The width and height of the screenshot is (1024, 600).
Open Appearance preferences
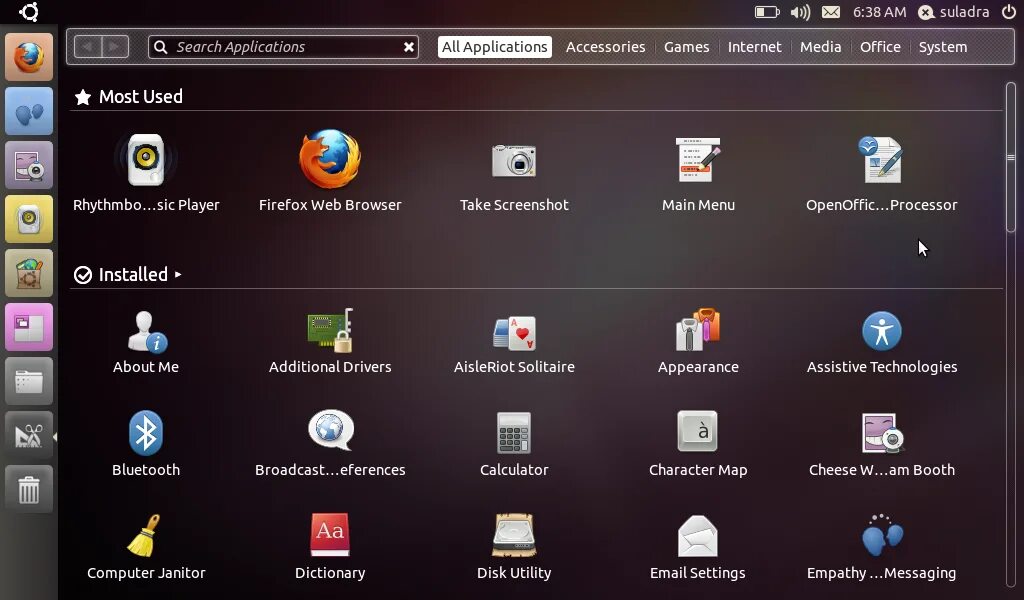coord(698,342)
